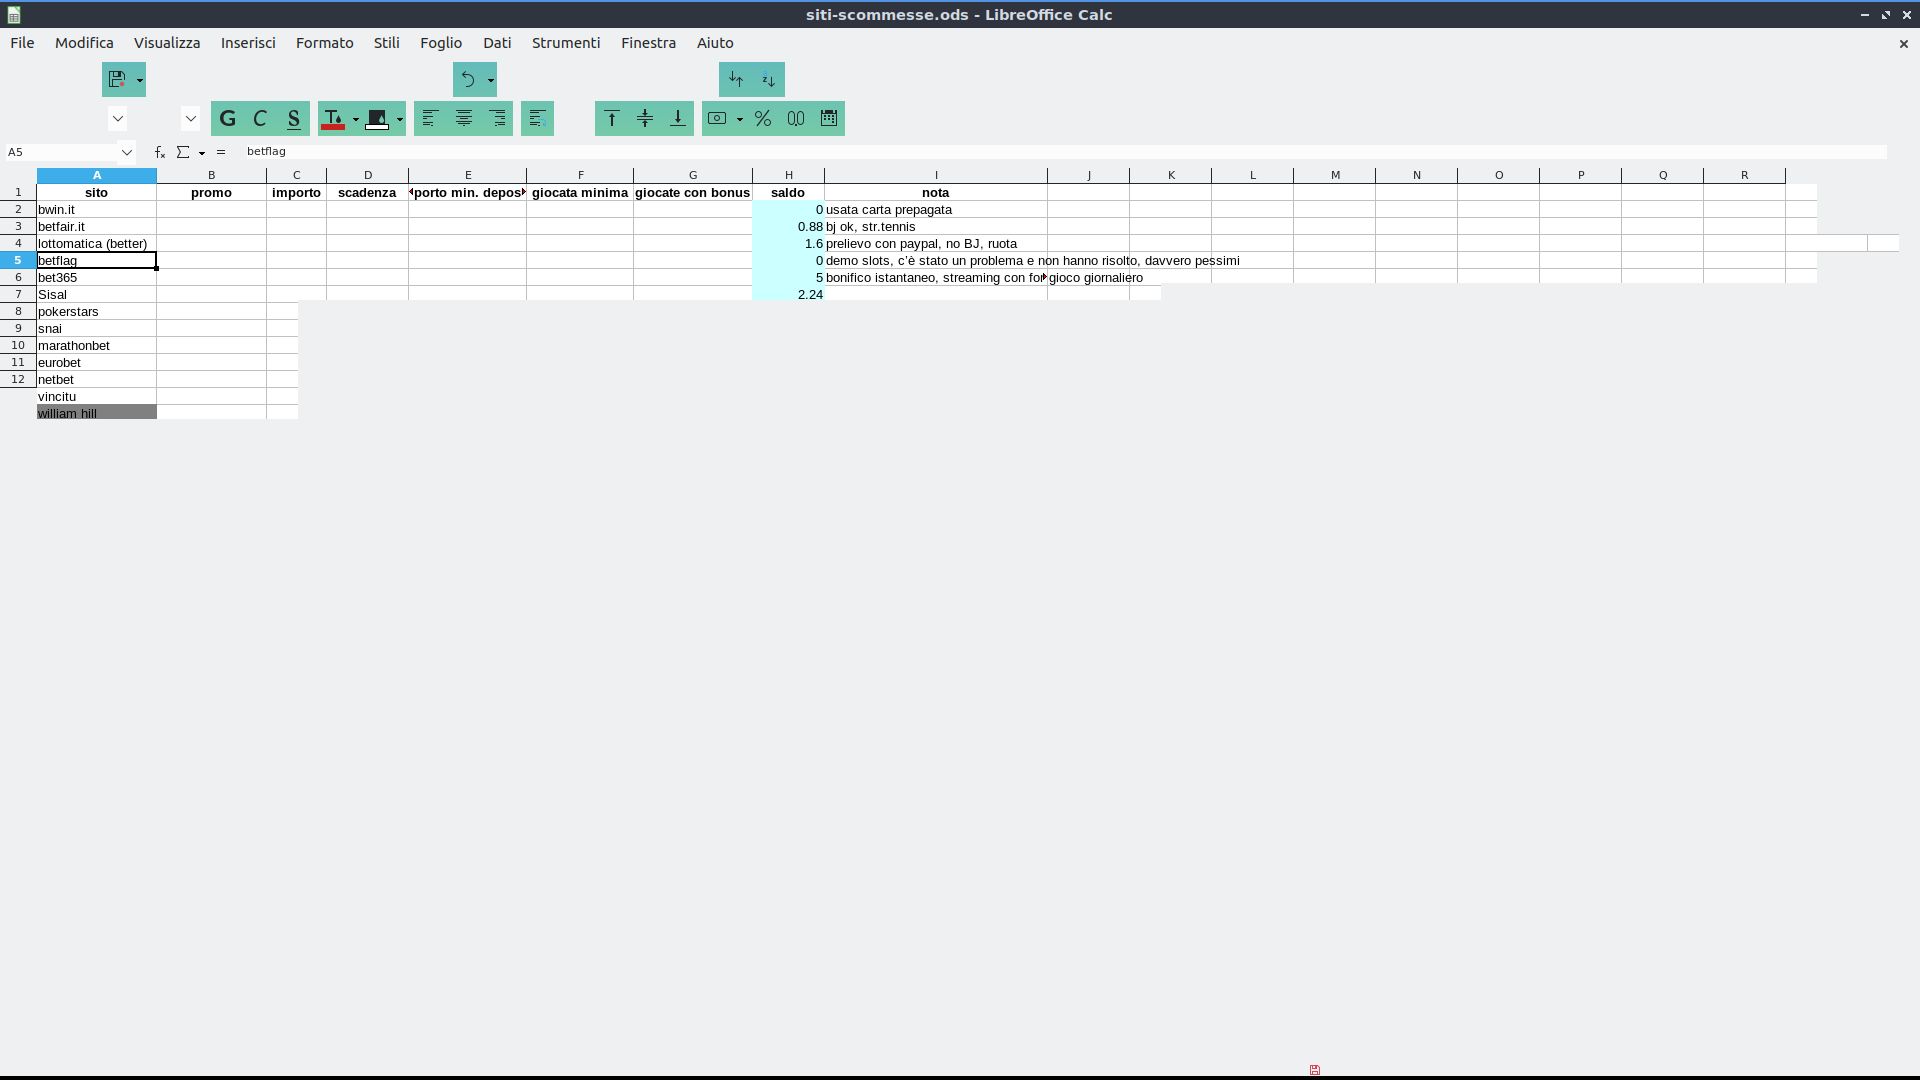This screenshot has width=1920, height=1080.
Task: Toggle italic (C) formatting
Action: click(x=260, y=118)
